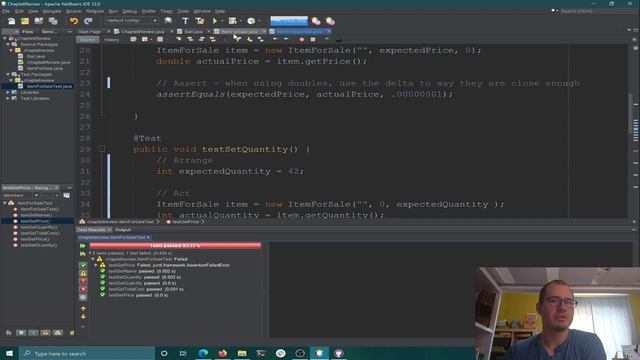This screenshot has width=640, height=360.
Task: Click the Clean and Build icon
Action: click(200, 21)
